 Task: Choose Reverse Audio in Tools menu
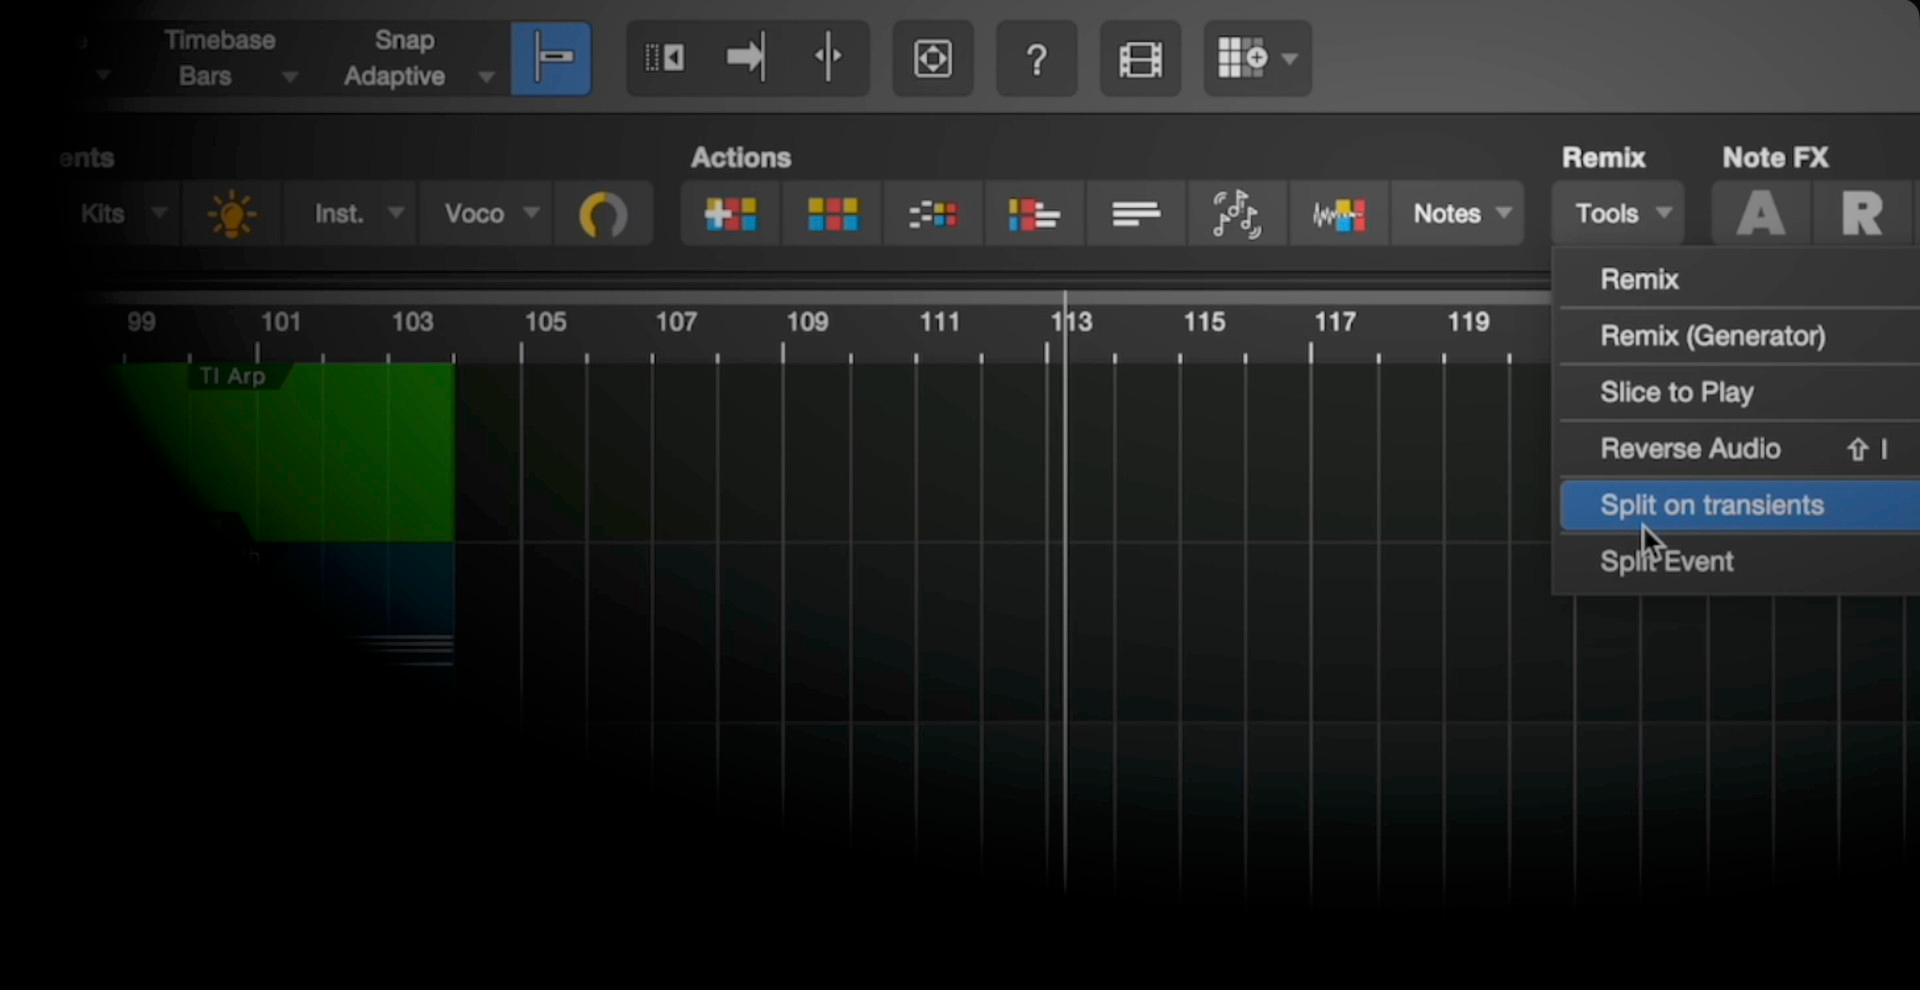(x=1690, y=449)
